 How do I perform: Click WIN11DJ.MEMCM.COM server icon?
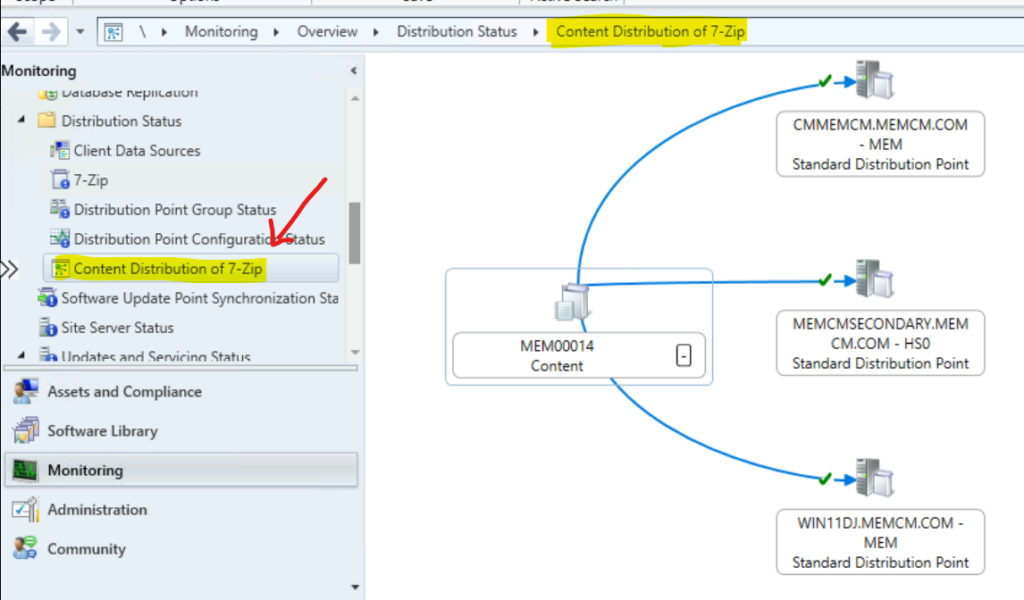click(875, 478)
